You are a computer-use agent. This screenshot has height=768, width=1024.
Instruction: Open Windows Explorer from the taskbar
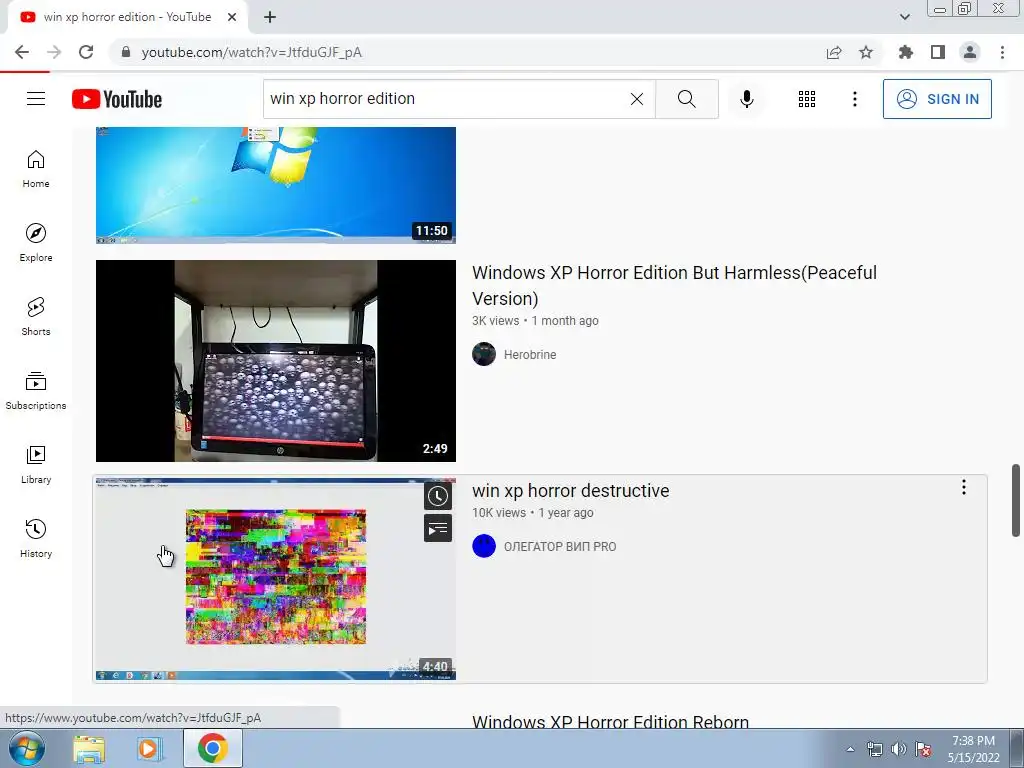89,748
